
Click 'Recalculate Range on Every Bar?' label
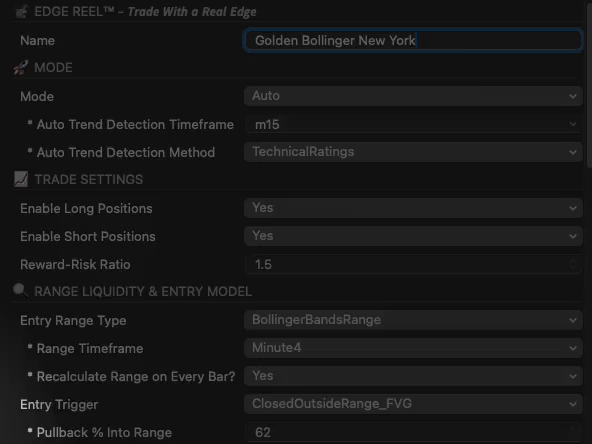[x=136, y=376]
